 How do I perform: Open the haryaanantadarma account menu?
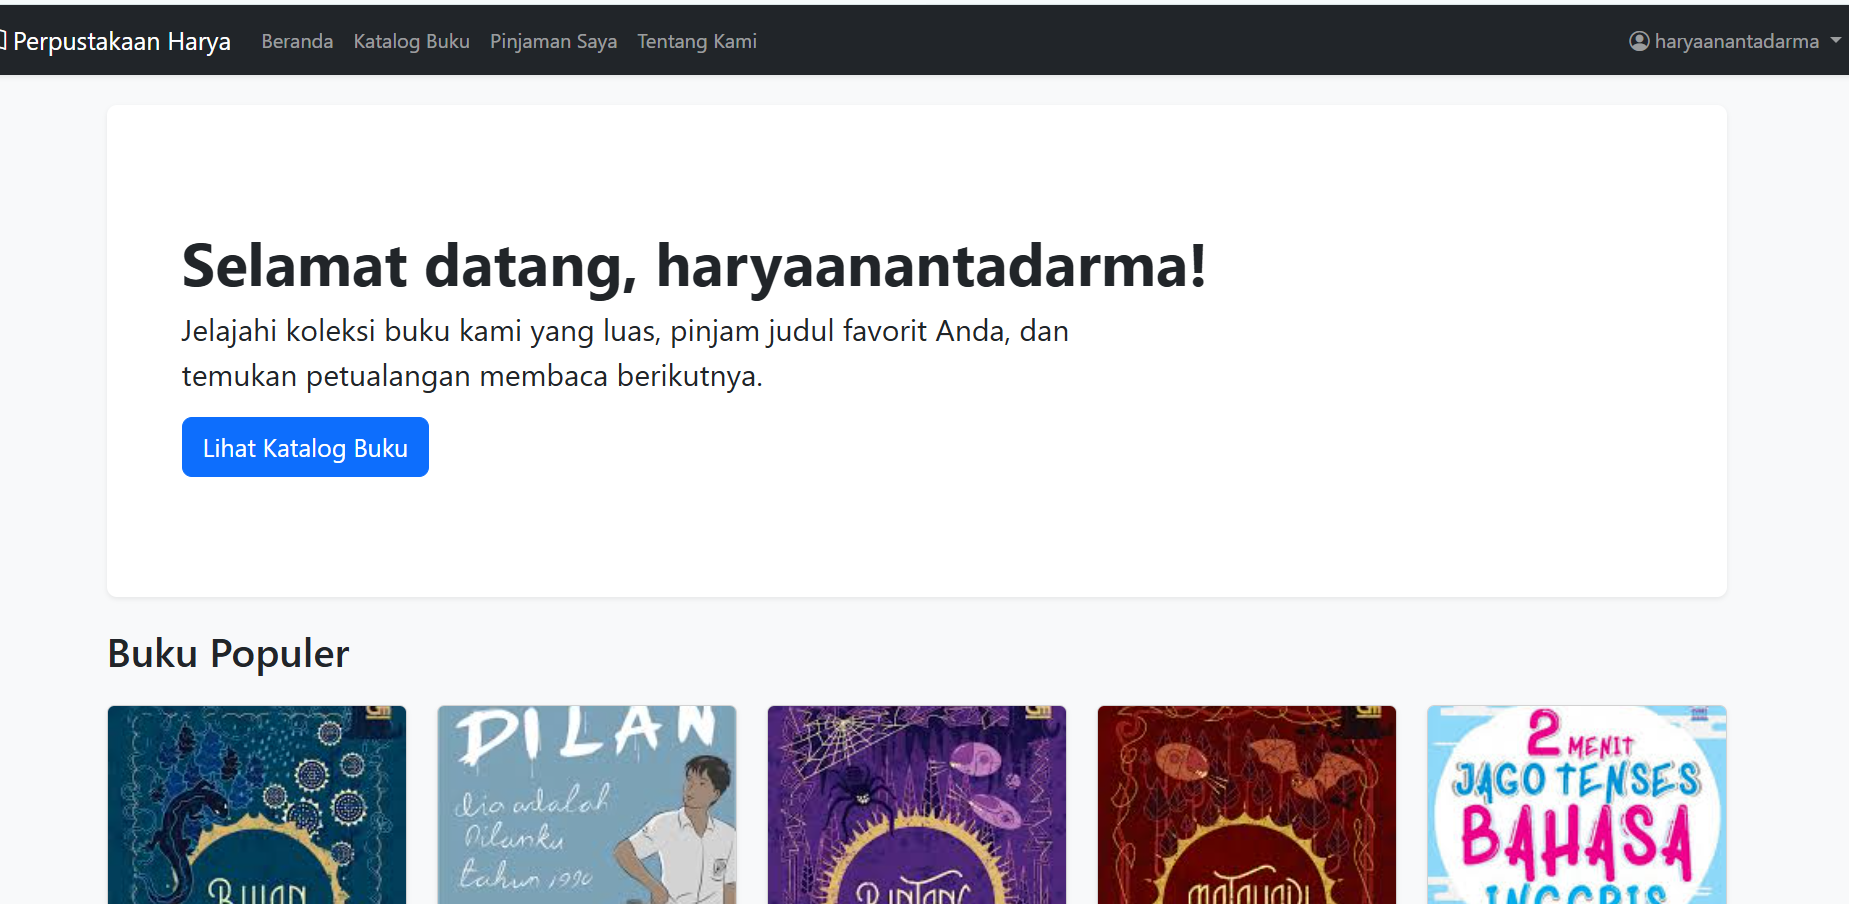point(1735,41)
